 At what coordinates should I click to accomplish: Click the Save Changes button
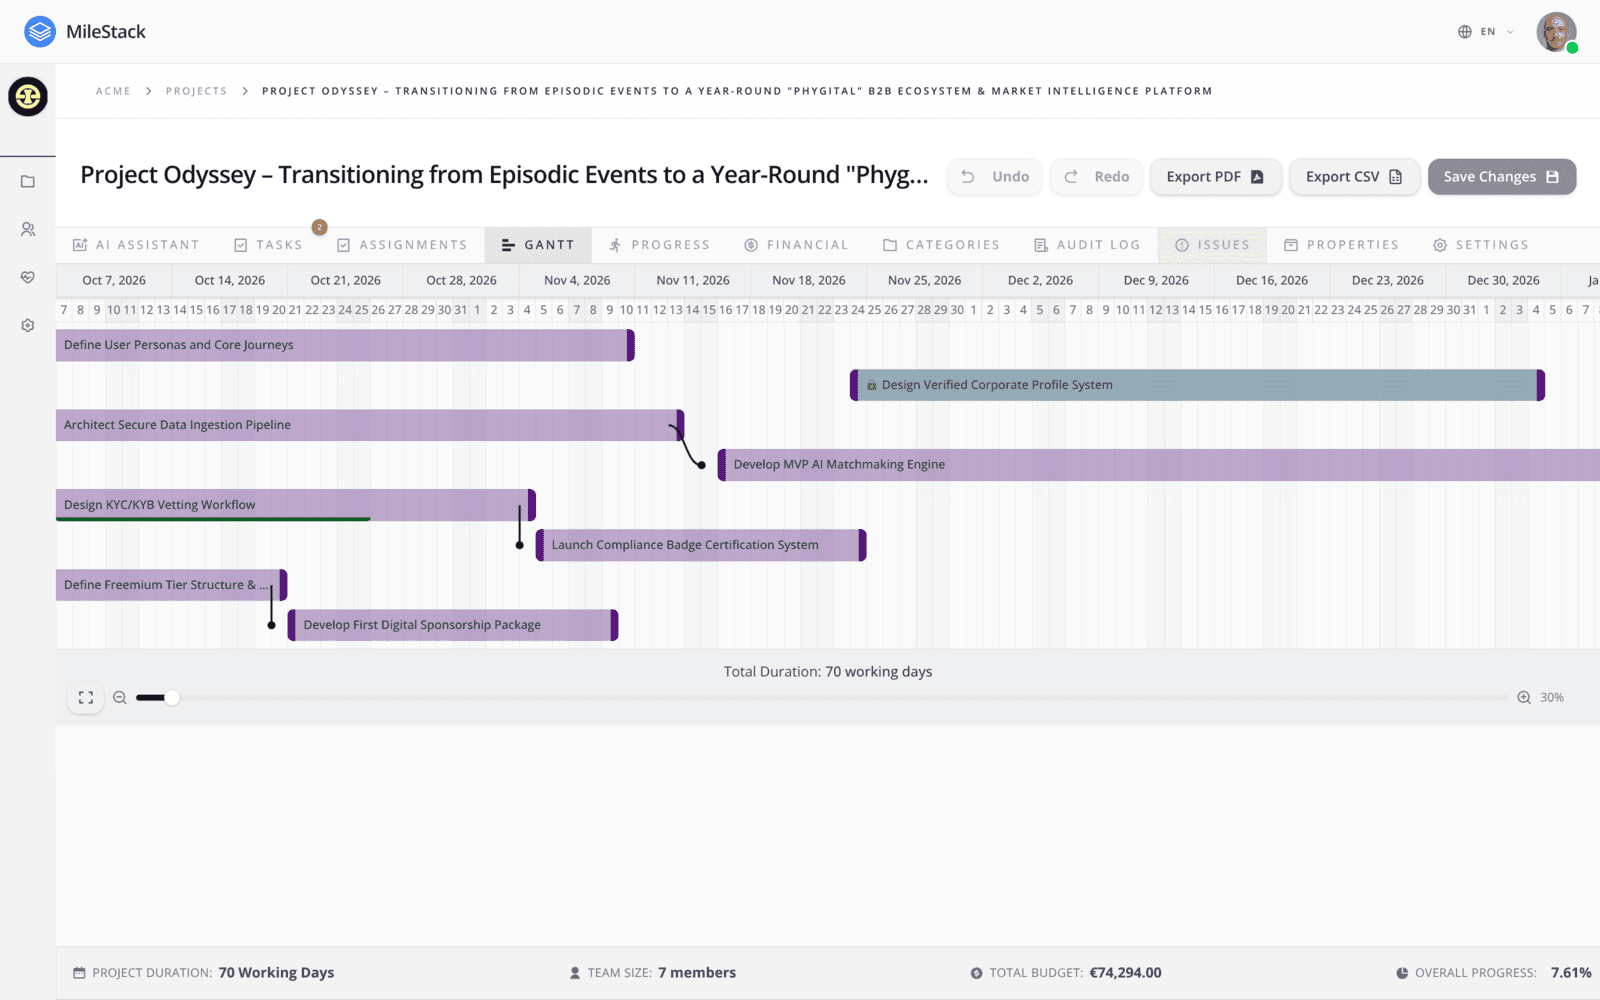tap(1502, 177)
